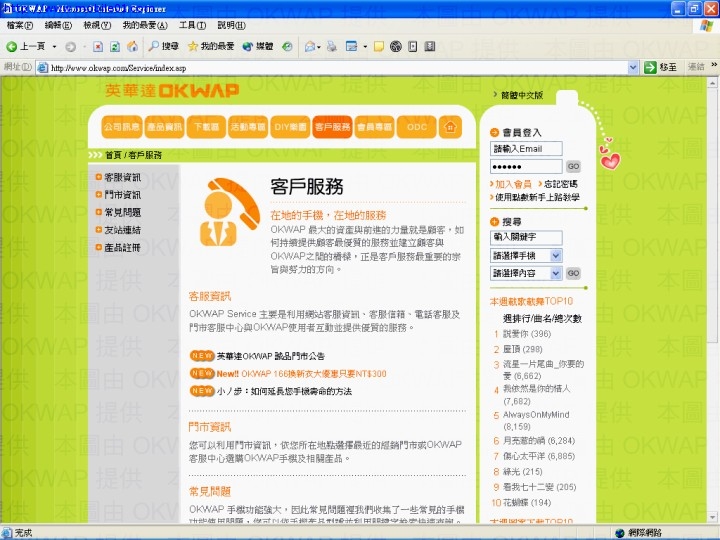This screenshot has height=540, width=720.
Task: Open the address bar dropdown arrow
Action: [633, 68]
